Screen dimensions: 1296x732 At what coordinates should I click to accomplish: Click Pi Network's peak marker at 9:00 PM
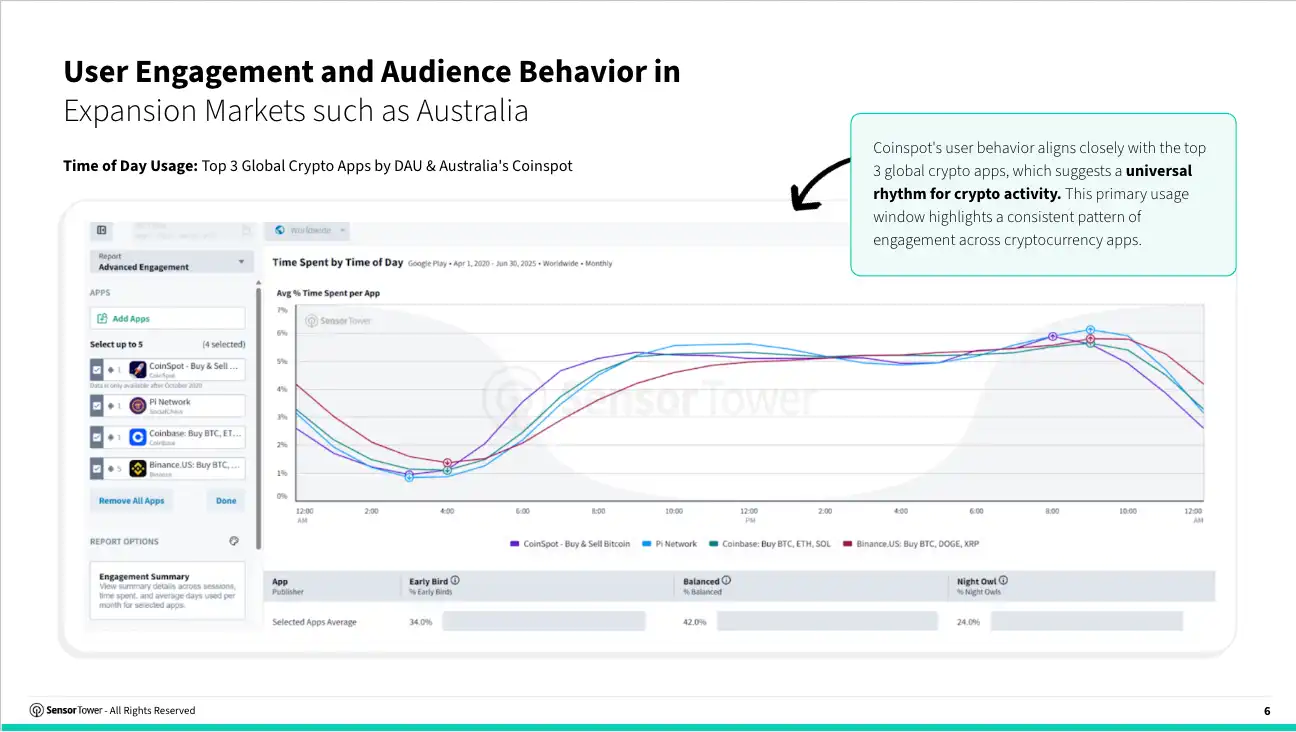(x=1090, y=330)
